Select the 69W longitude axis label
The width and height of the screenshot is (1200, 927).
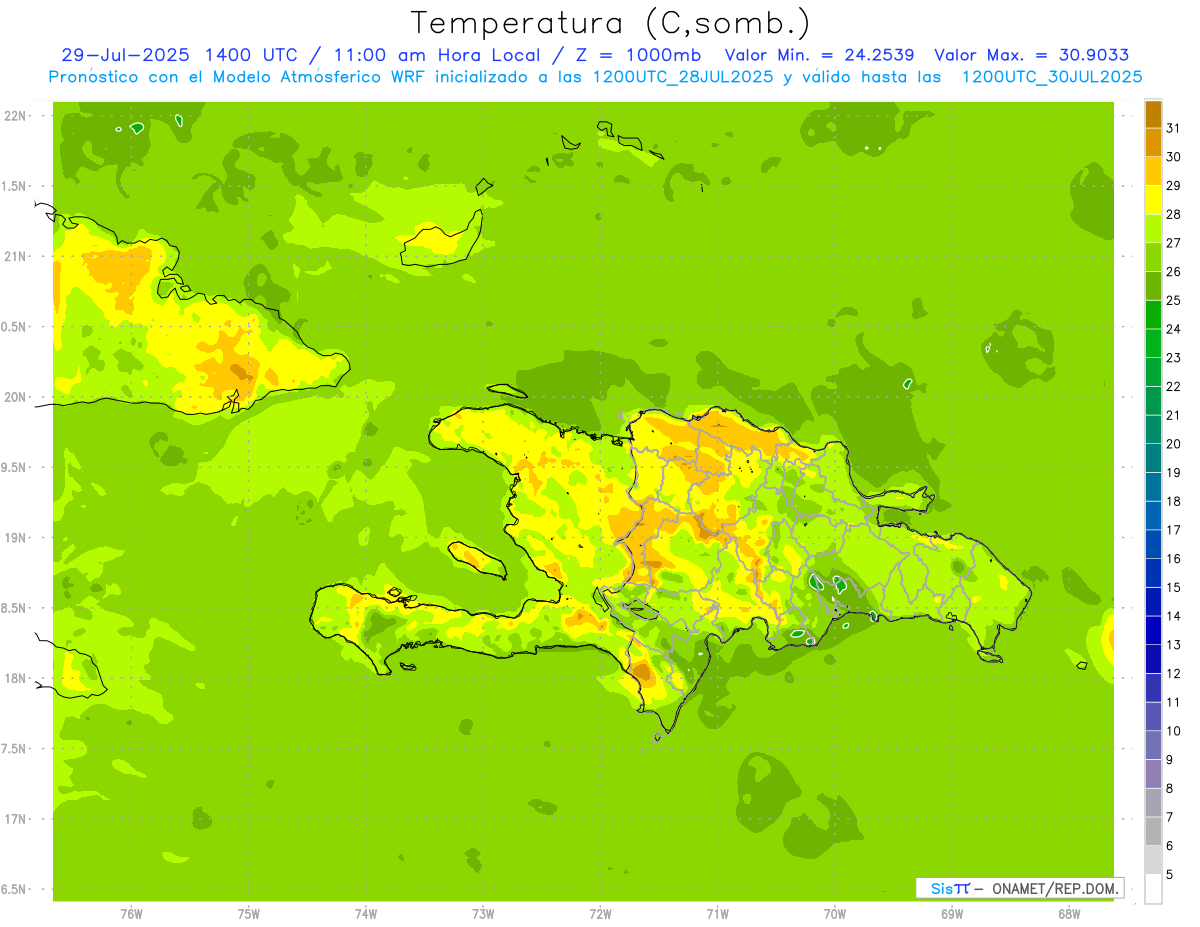pos(952,915)
